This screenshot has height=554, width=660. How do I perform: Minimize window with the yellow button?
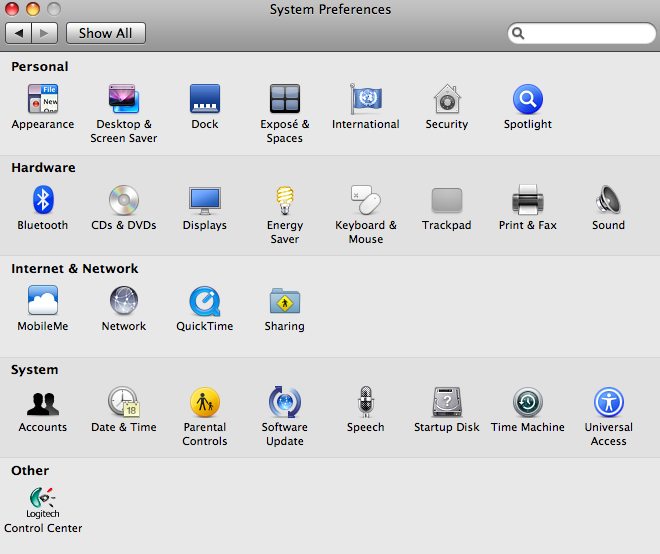point(33,9)
